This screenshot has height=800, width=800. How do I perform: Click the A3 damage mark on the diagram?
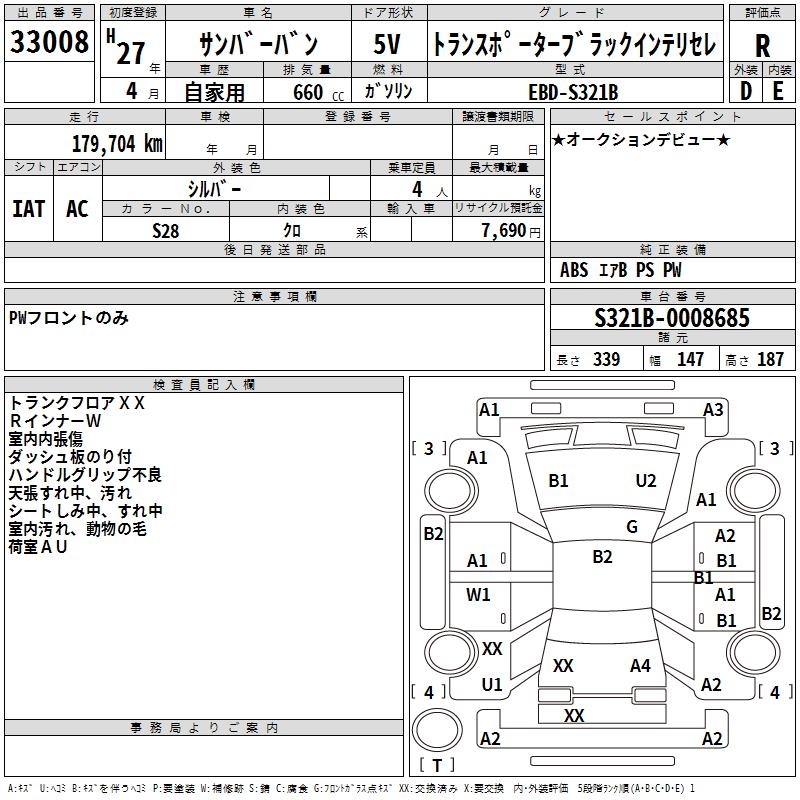713,410
